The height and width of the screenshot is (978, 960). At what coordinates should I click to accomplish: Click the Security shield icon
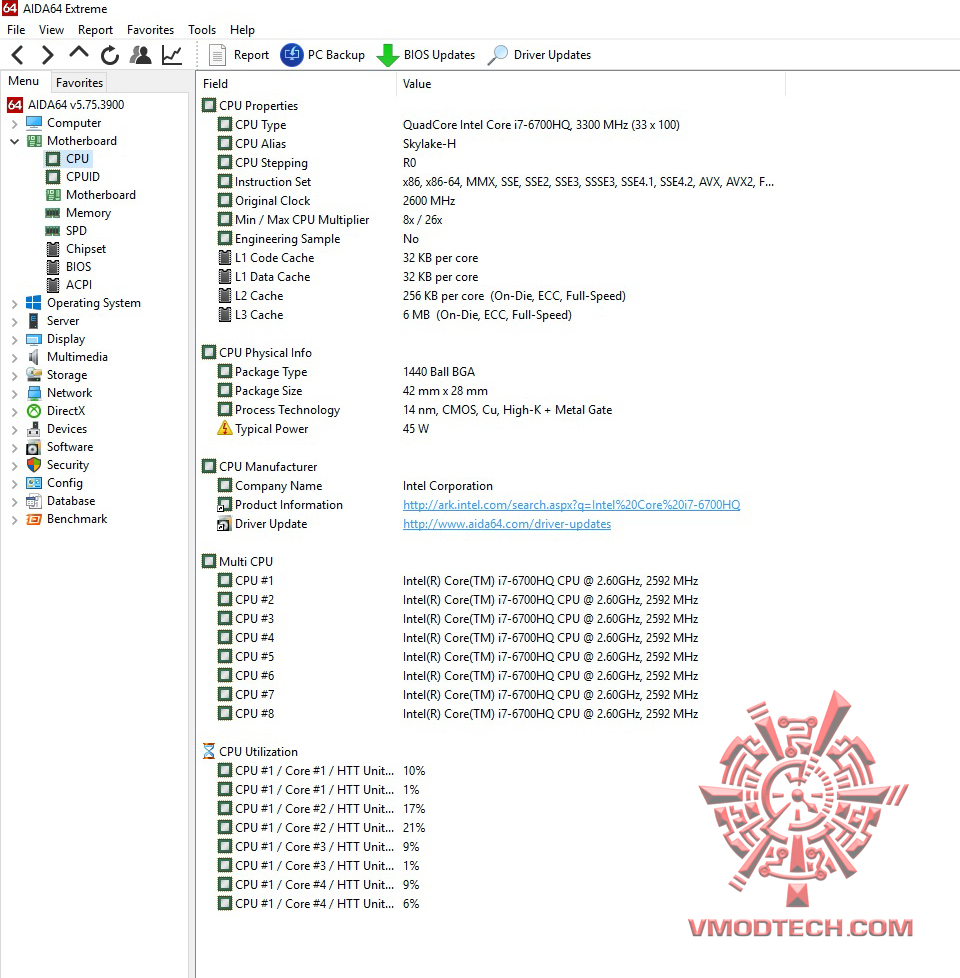coord(34,465)
